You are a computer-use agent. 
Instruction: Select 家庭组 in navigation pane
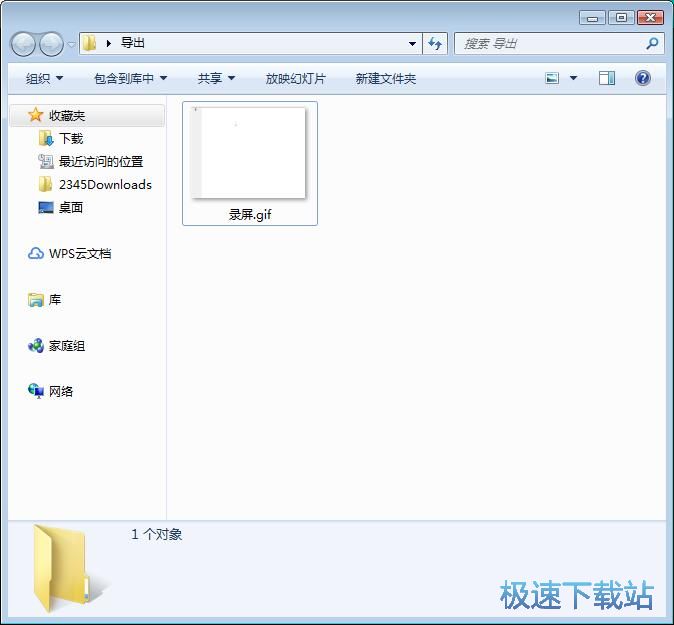(67, 346)
